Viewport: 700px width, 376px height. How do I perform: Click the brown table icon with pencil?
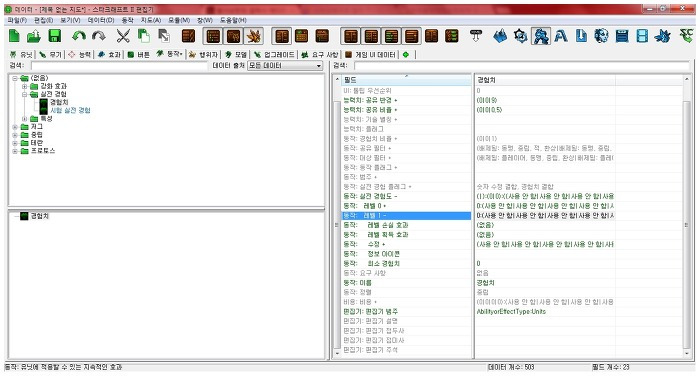point(188,36)
